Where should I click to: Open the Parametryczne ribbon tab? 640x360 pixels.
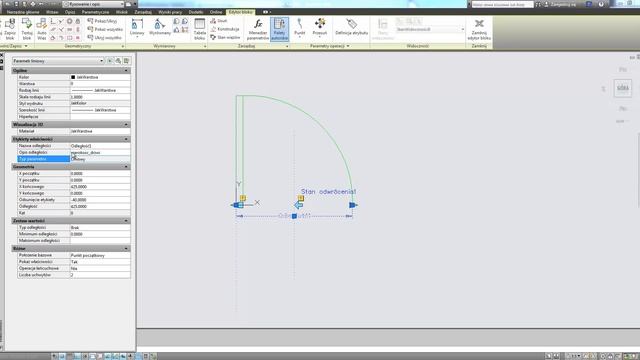coord(95,12)
